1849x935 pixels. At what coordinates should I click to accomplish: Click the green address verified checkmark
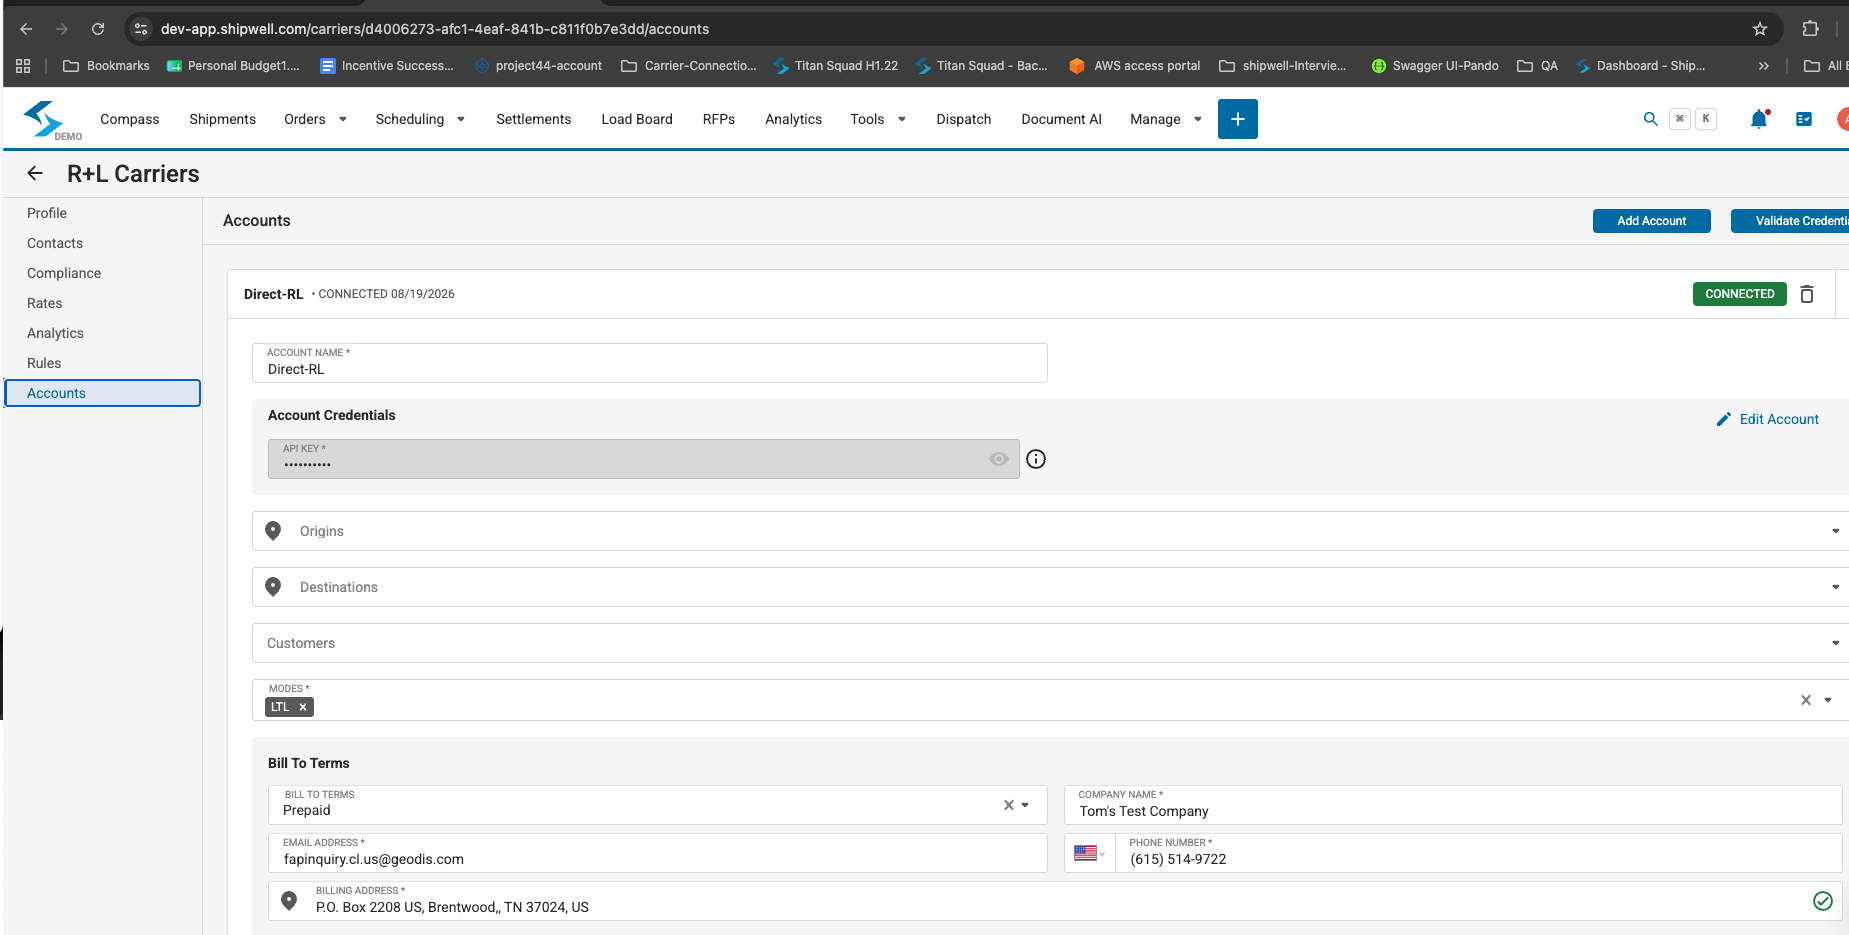tap(1822, 901)
